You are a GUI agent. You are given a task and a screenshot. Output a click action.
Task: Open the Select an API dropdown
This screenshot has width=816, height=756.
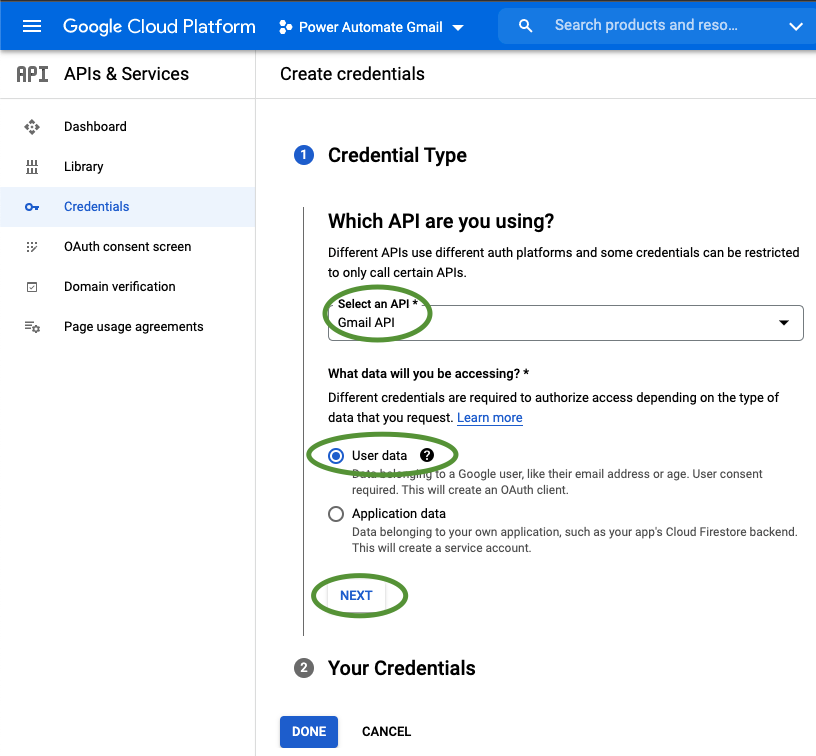coord(565,322)
